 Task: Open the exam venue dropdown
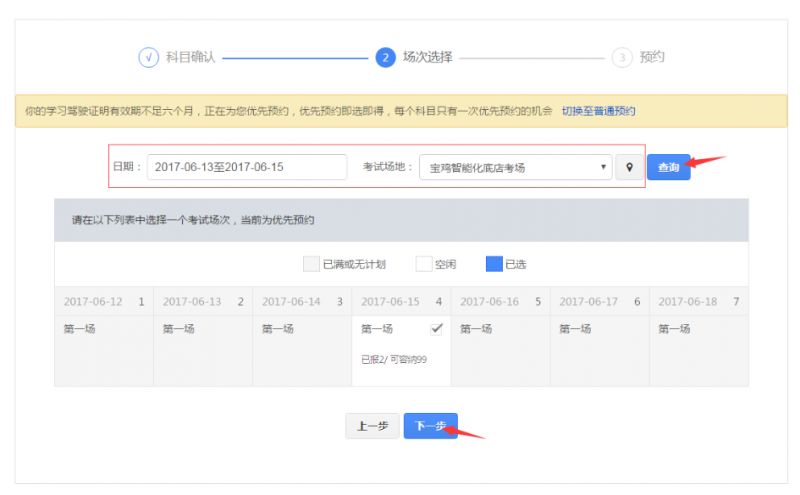tap(515, 167)
